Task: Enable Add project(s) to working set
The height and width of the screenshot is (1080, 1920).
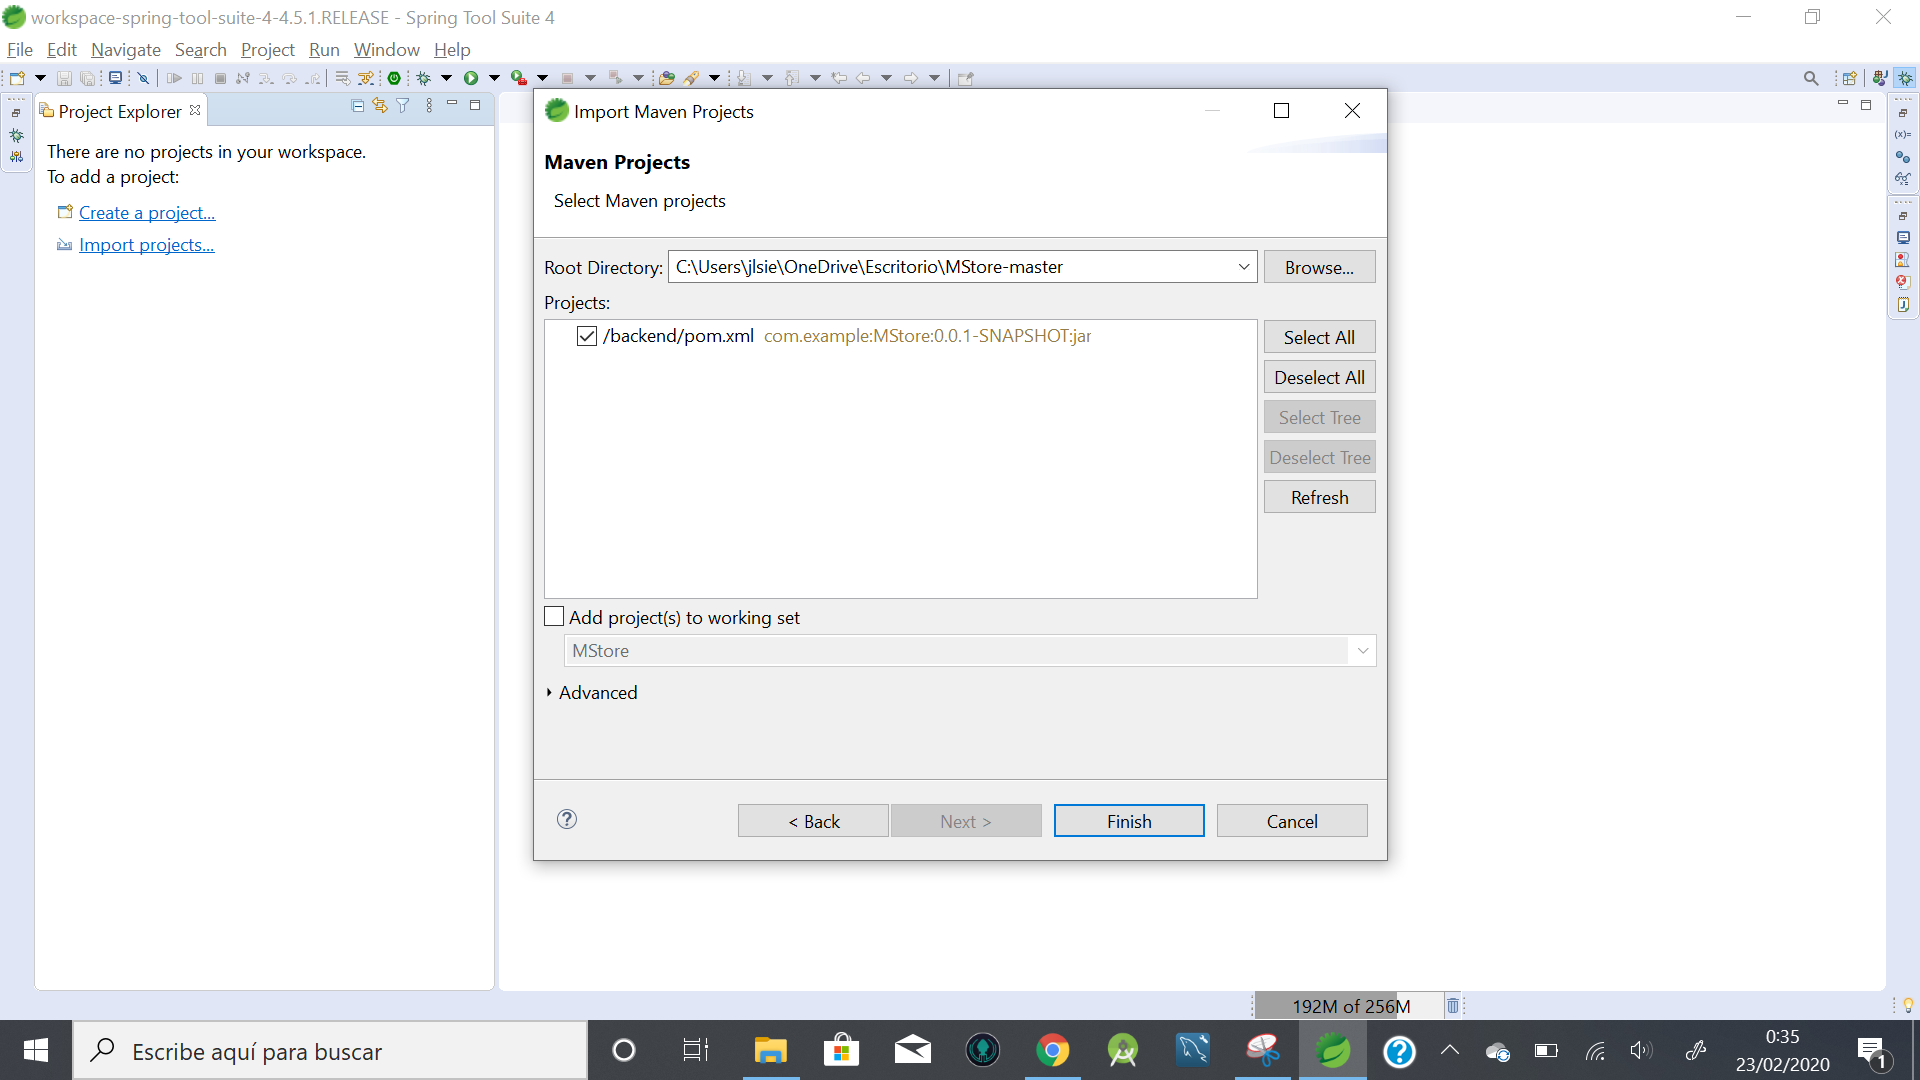Action: 554,617
